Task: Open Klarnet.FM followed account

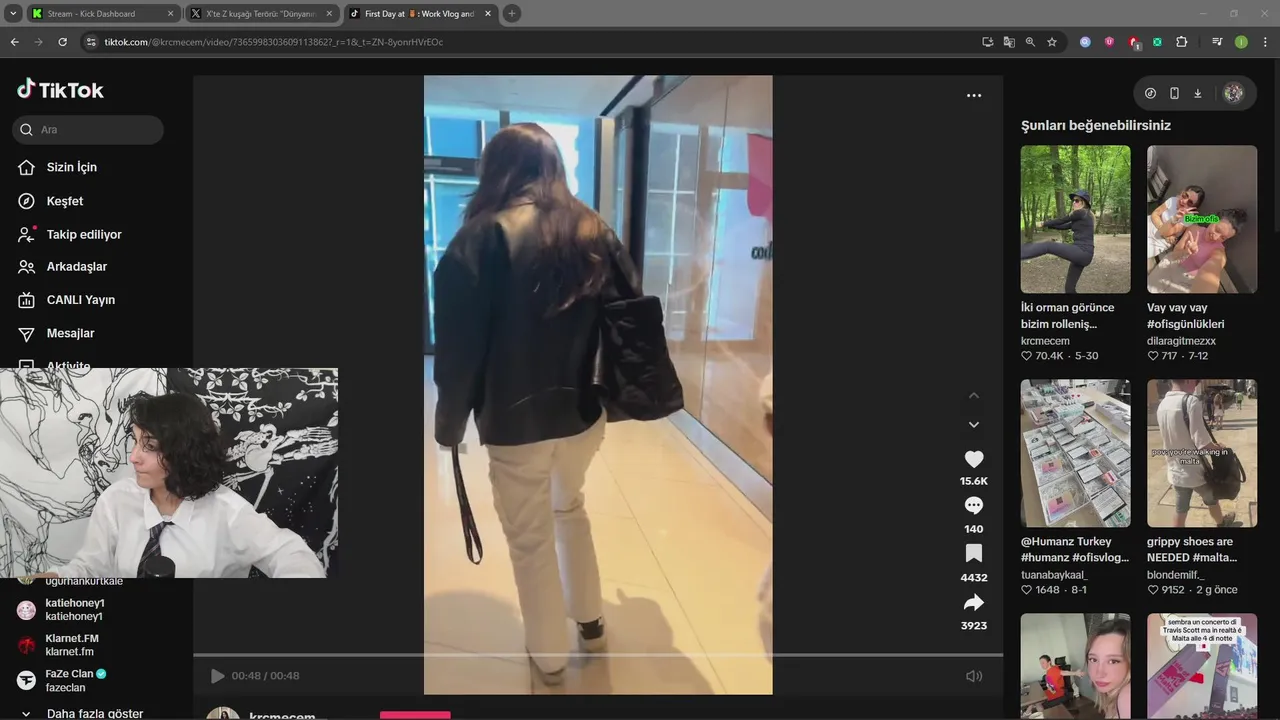Action: [72, 645]
